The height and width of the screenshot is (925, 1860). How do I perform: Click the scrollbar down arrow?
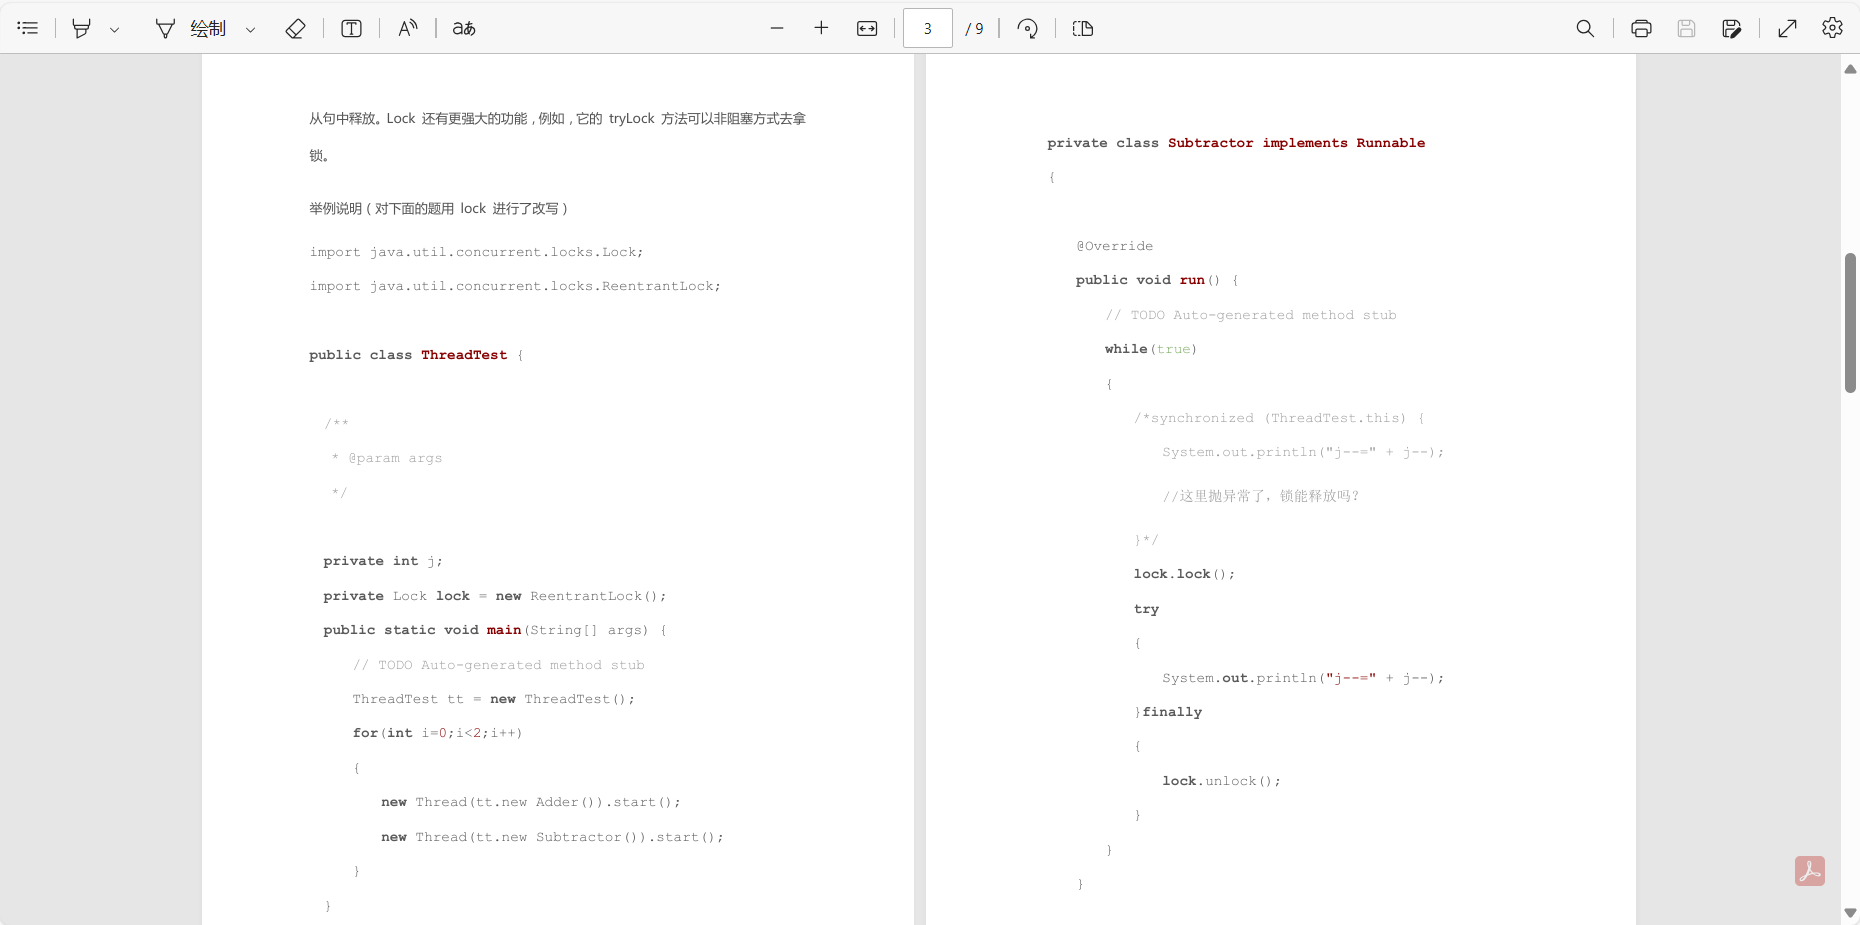pos(1850,913)
